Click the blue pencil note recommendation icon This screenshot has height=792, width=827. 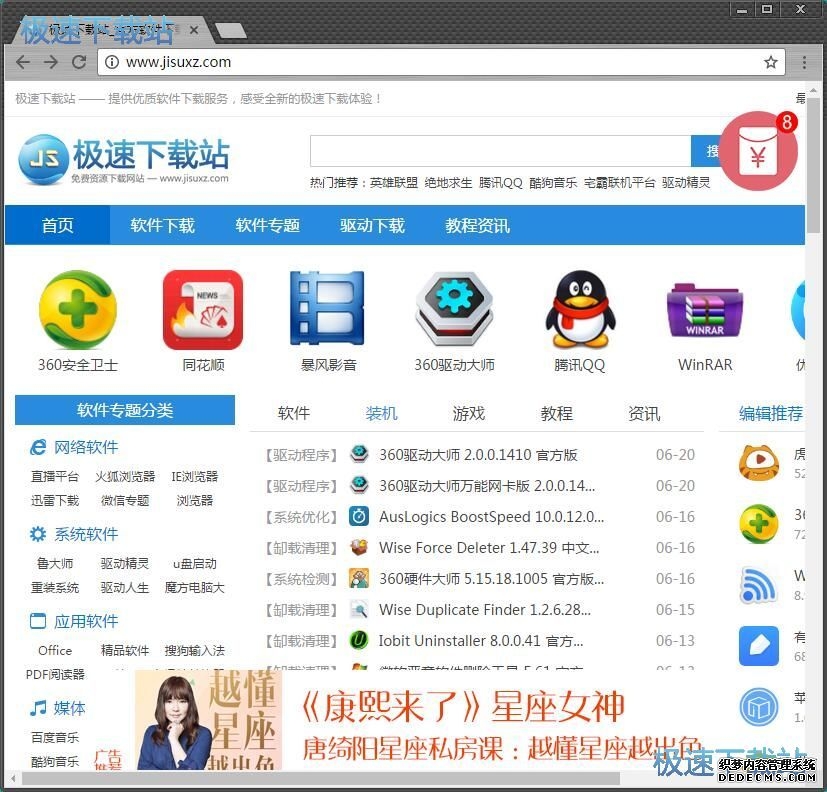tap(758, 646)
